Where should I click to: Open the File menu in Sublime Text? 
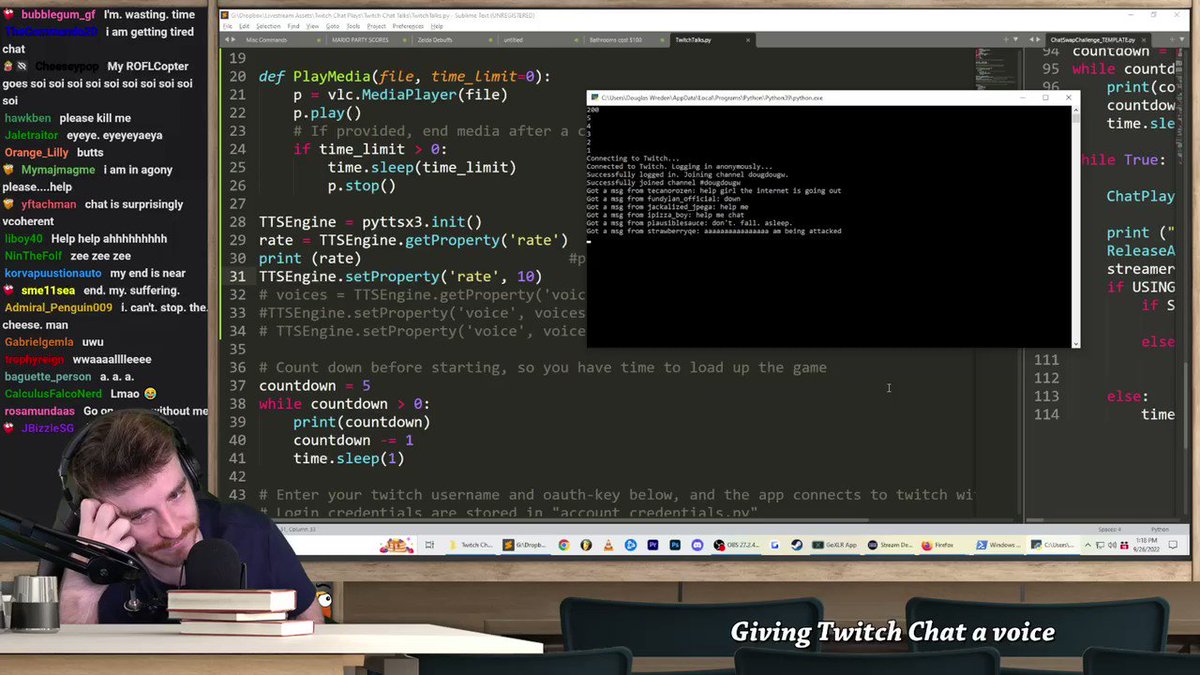pos(227,26)
